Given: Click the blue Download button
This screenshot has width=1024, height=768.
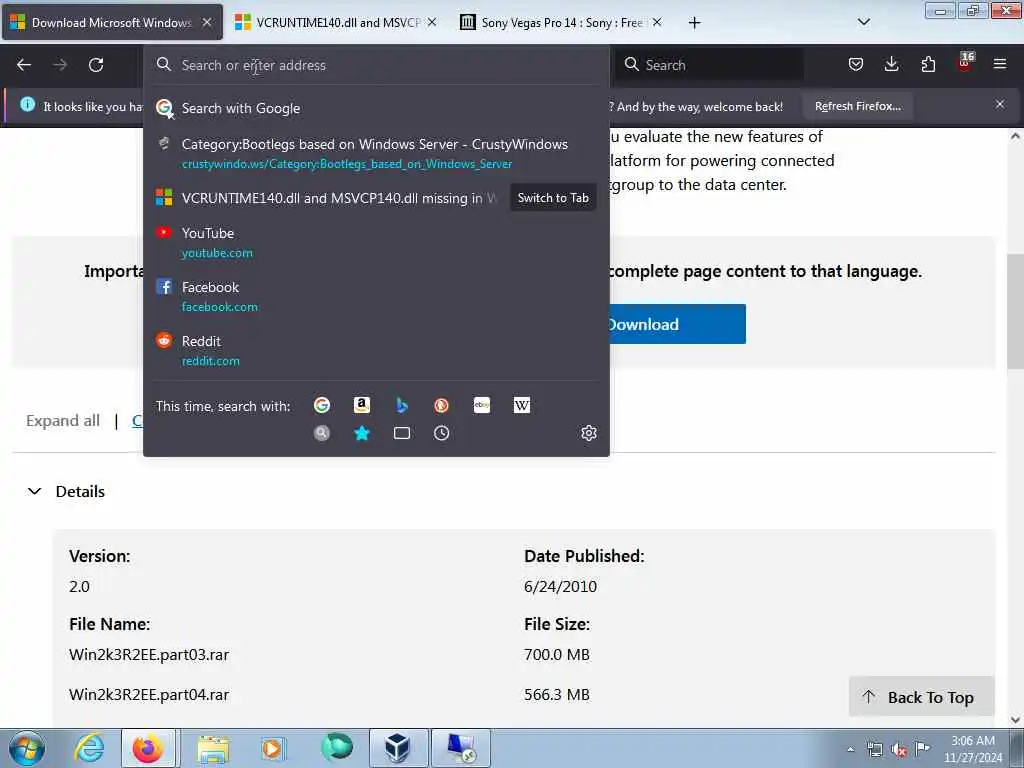Looking at the screenshot, I should coord(677,324).
